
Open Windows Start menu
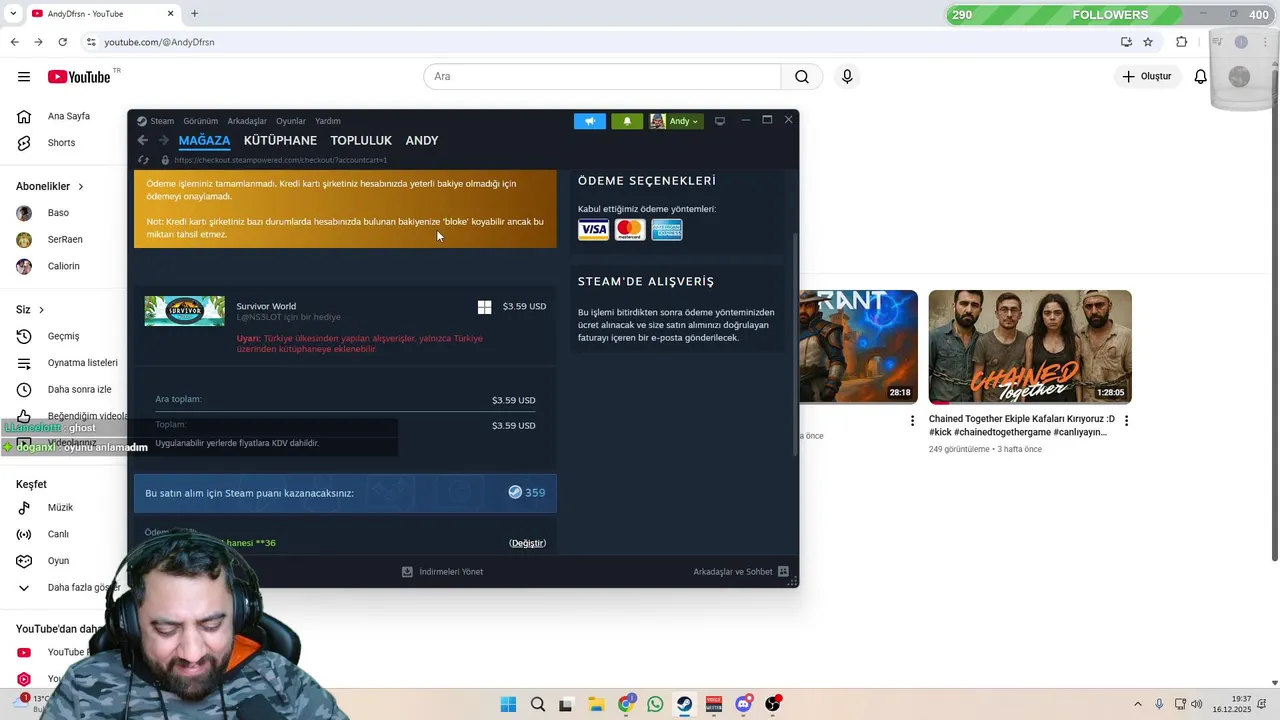click(x=508, y=704)
